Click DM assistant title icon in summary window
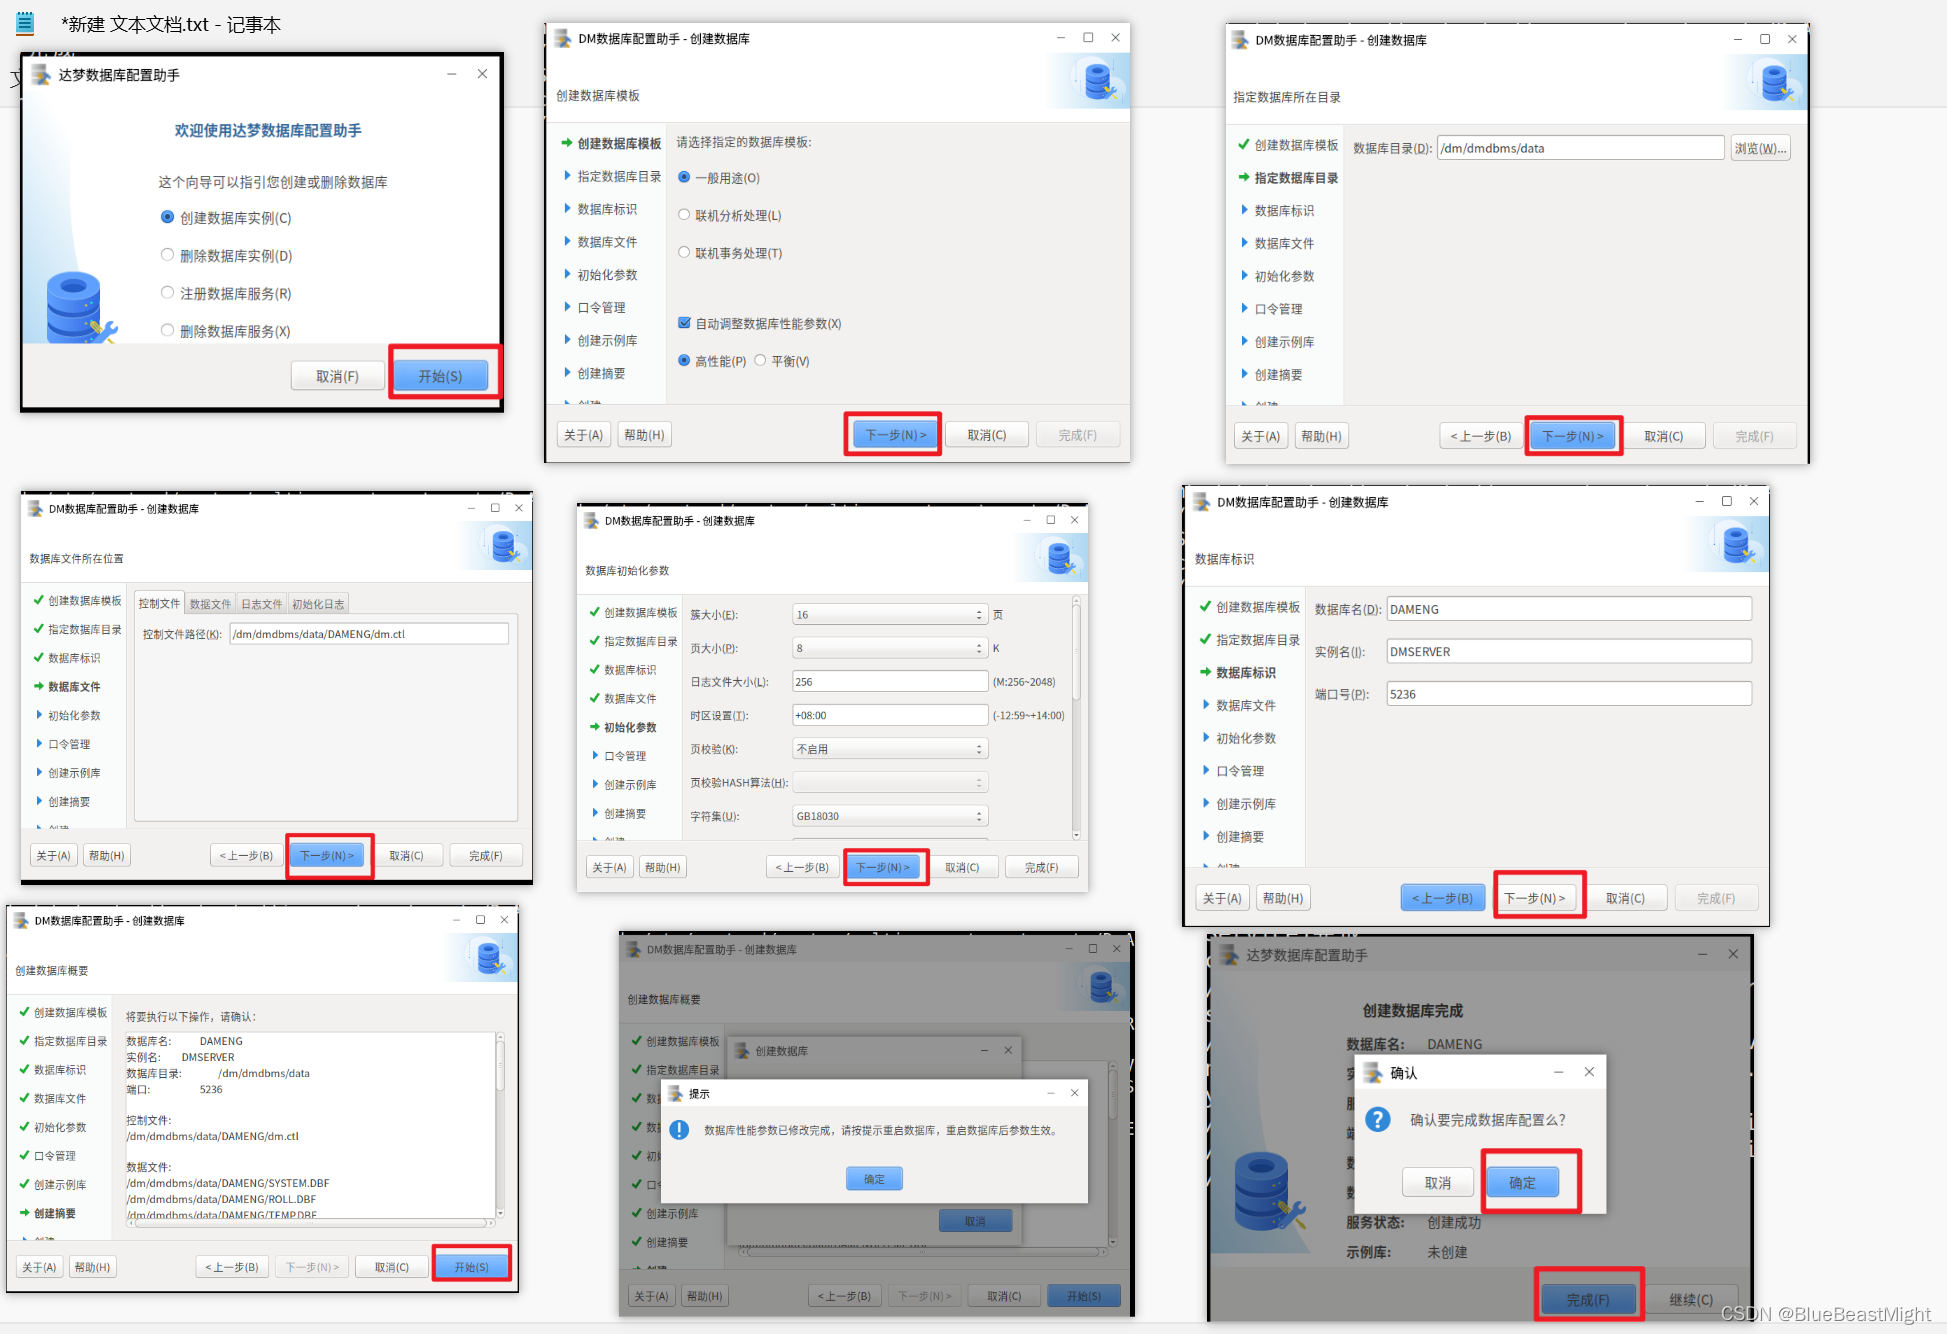This screenshot has height=1334, width=1947. coord(21,920)
